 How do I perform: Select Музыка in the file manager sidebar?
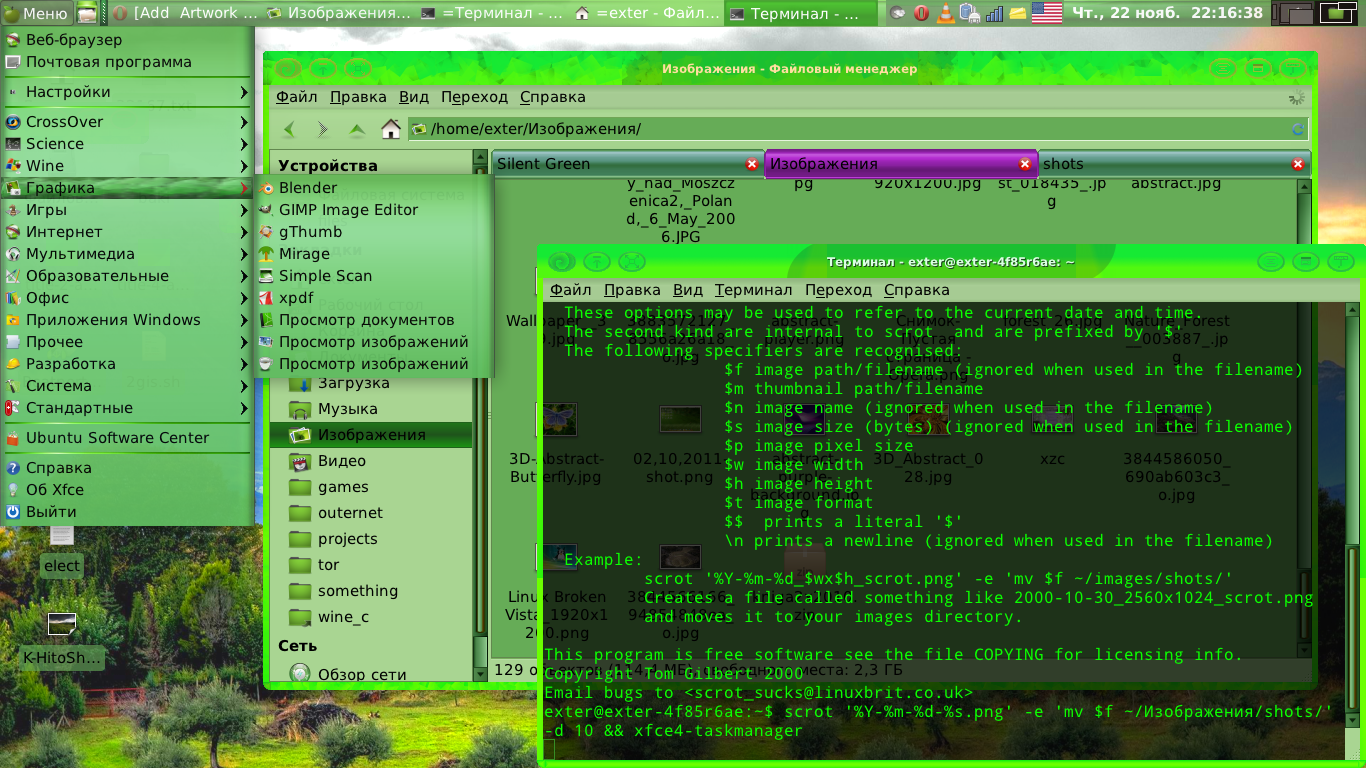point(370,409)
